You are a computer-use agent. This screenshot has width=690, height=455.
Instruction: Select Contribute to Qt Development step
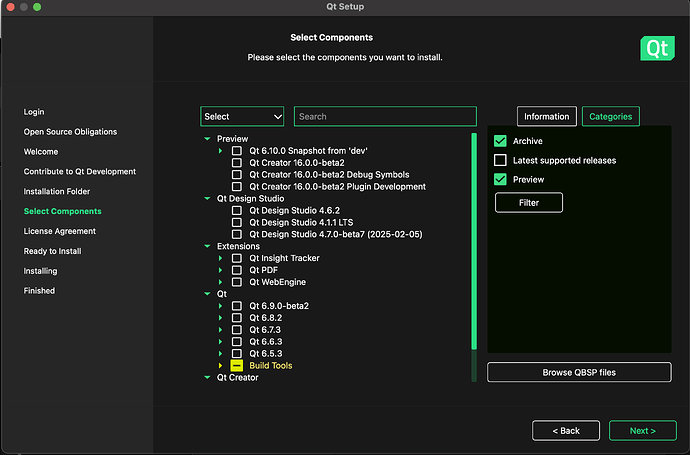(80, 171)
